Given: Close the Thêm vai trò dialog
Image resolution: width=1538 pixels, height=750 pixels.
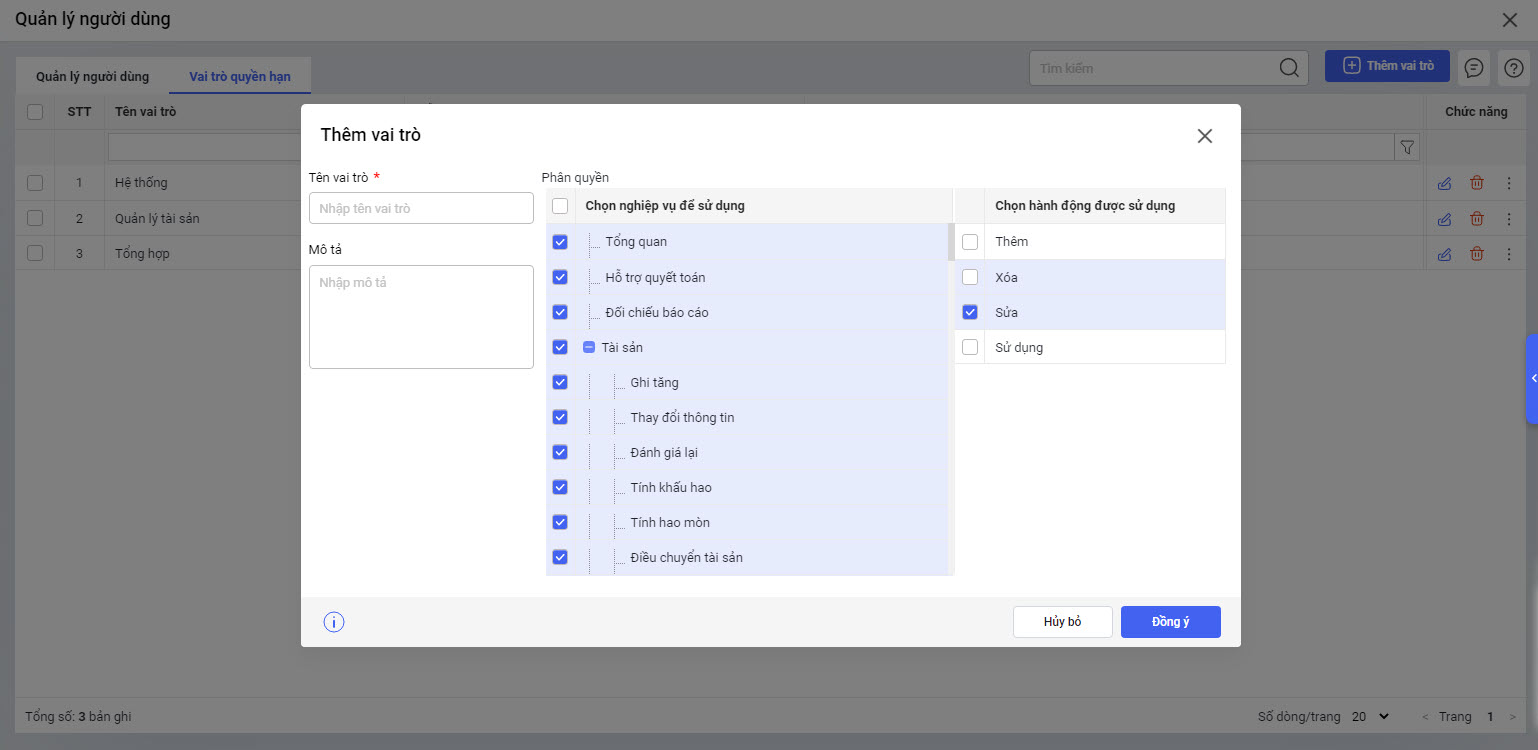Looking at the screenshot, I should 1205,136.
